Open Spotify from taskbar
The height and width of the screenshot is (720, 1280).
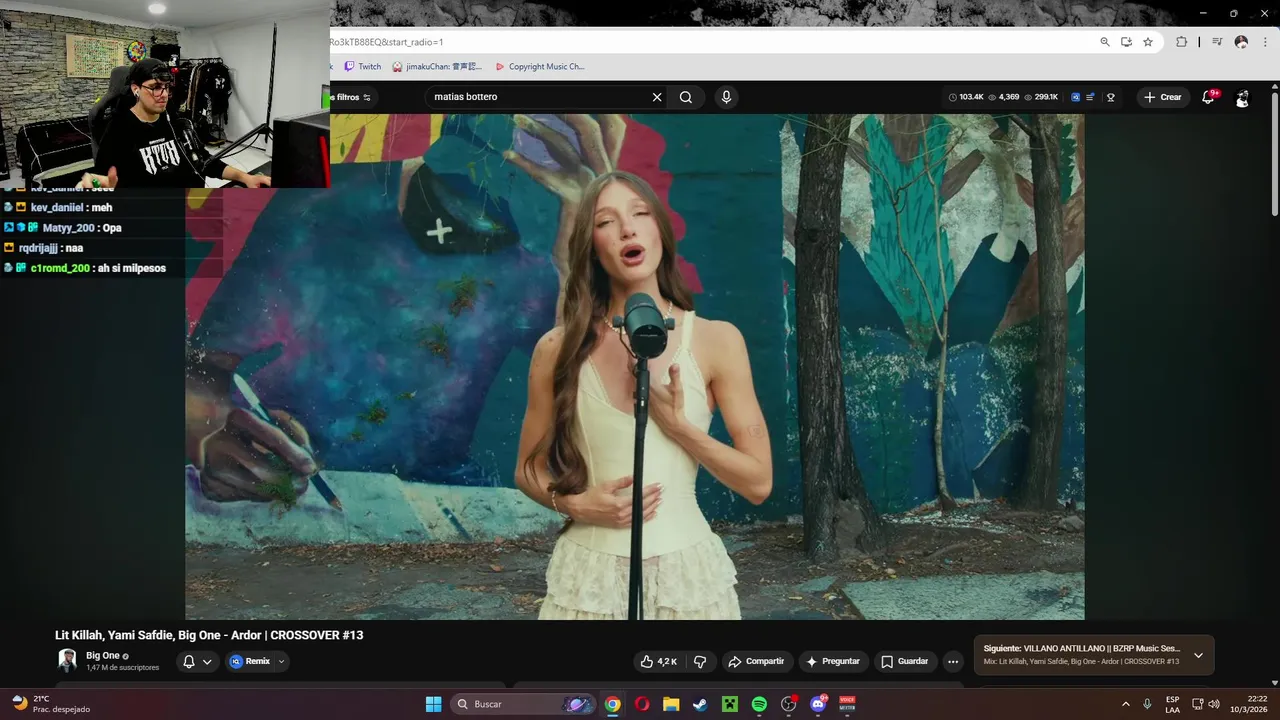[759, 704]
